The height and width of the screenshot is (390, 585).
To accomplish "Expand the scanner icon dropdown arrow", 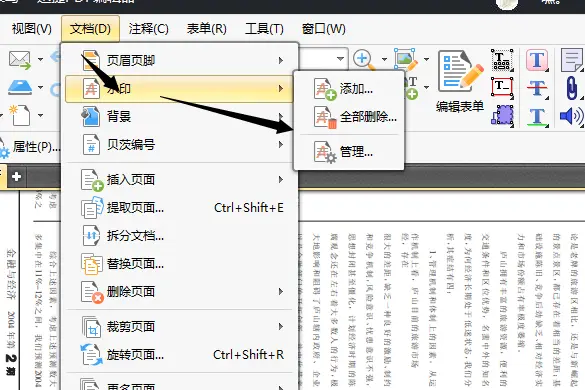I will (x=40, y=87).
